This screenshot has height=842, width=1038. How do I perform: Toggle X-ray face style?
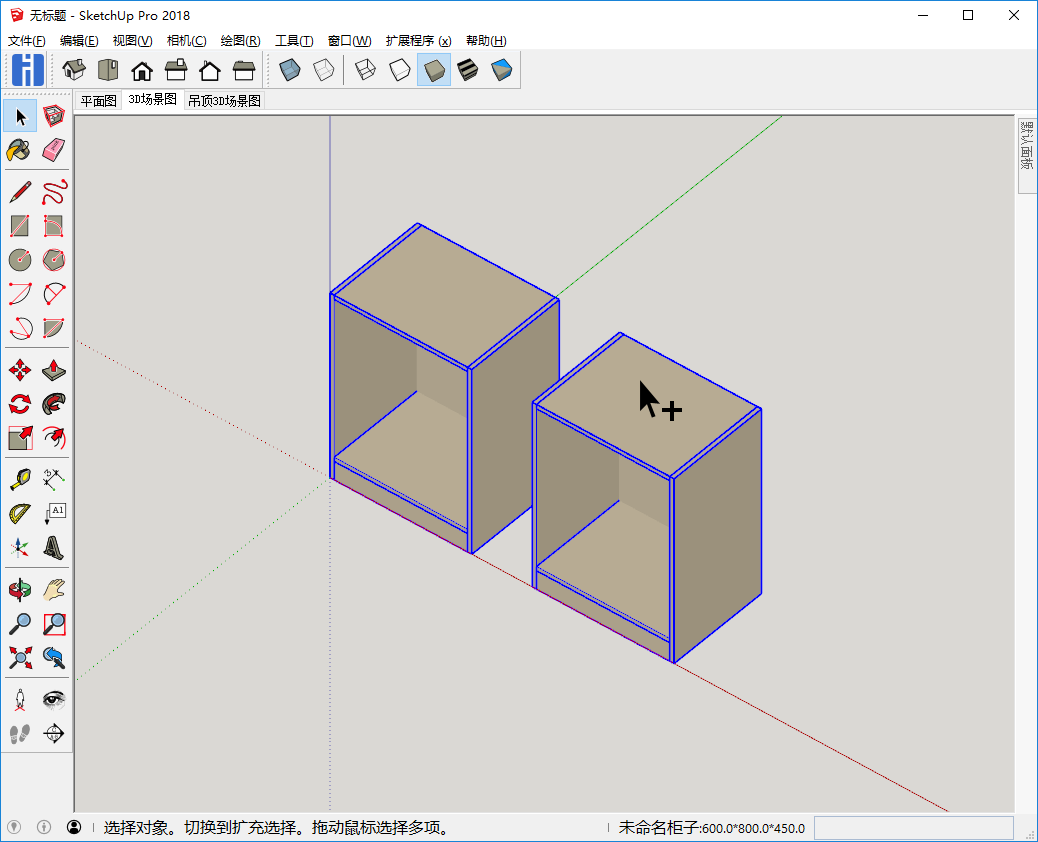pyautogui.click(x=290, y=70)
